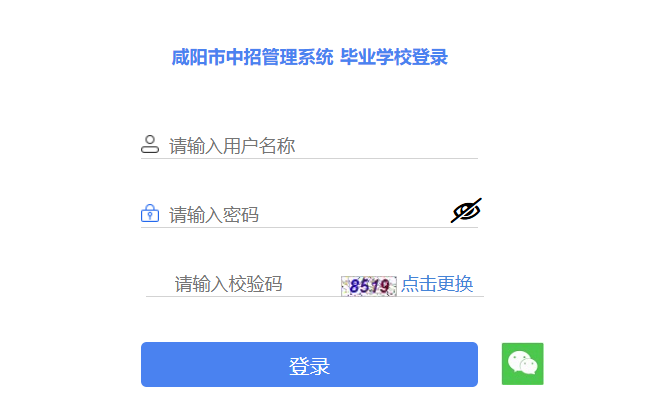Click the user silhouette icon beside the username field
Screen dimensions: 647x417
[150, 144]
